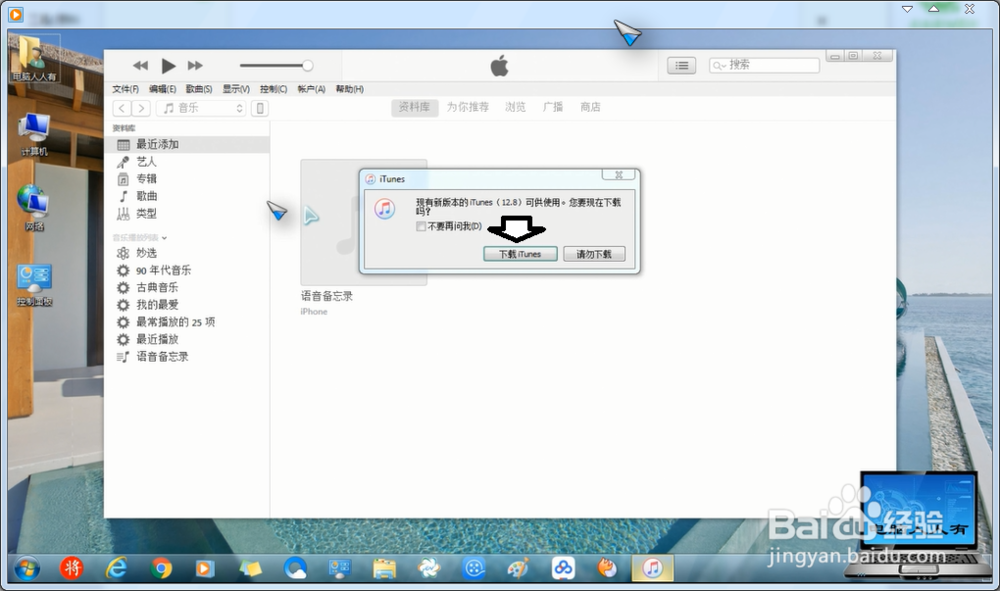Focus the search field in iTunes
Image resolution: width=1000 pixels, height=591 pixels.
764,65
